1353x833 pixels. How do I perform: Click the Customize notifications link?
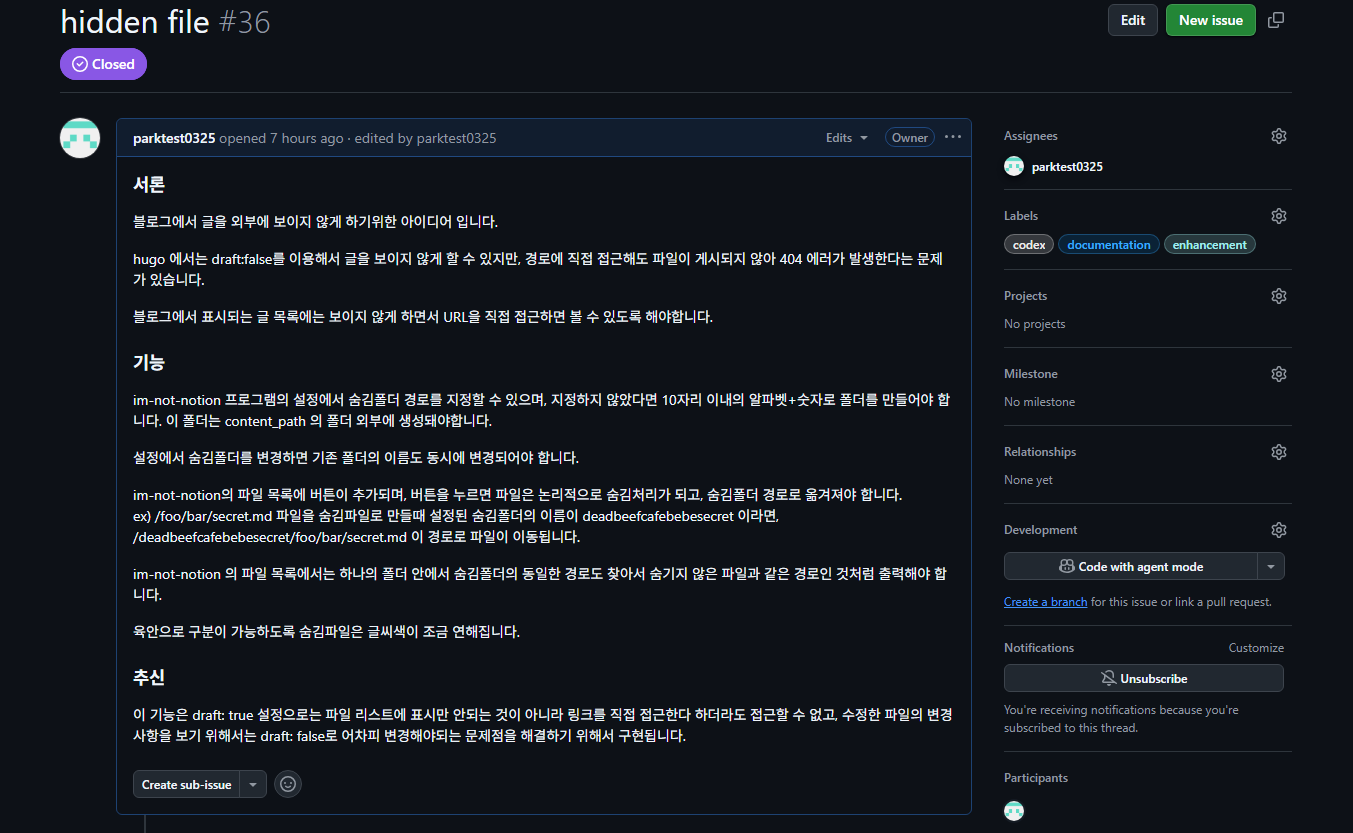click(1256, 648)
